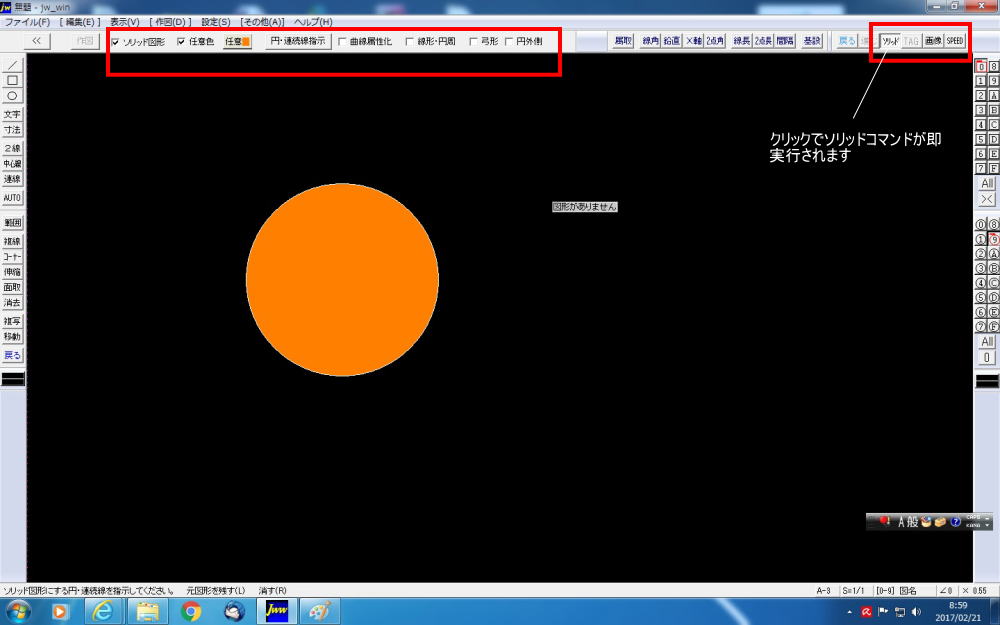Screen dimensions: 1000x625
Task: Select the 範囲 range selection tool
Action: tap(12, 222)
